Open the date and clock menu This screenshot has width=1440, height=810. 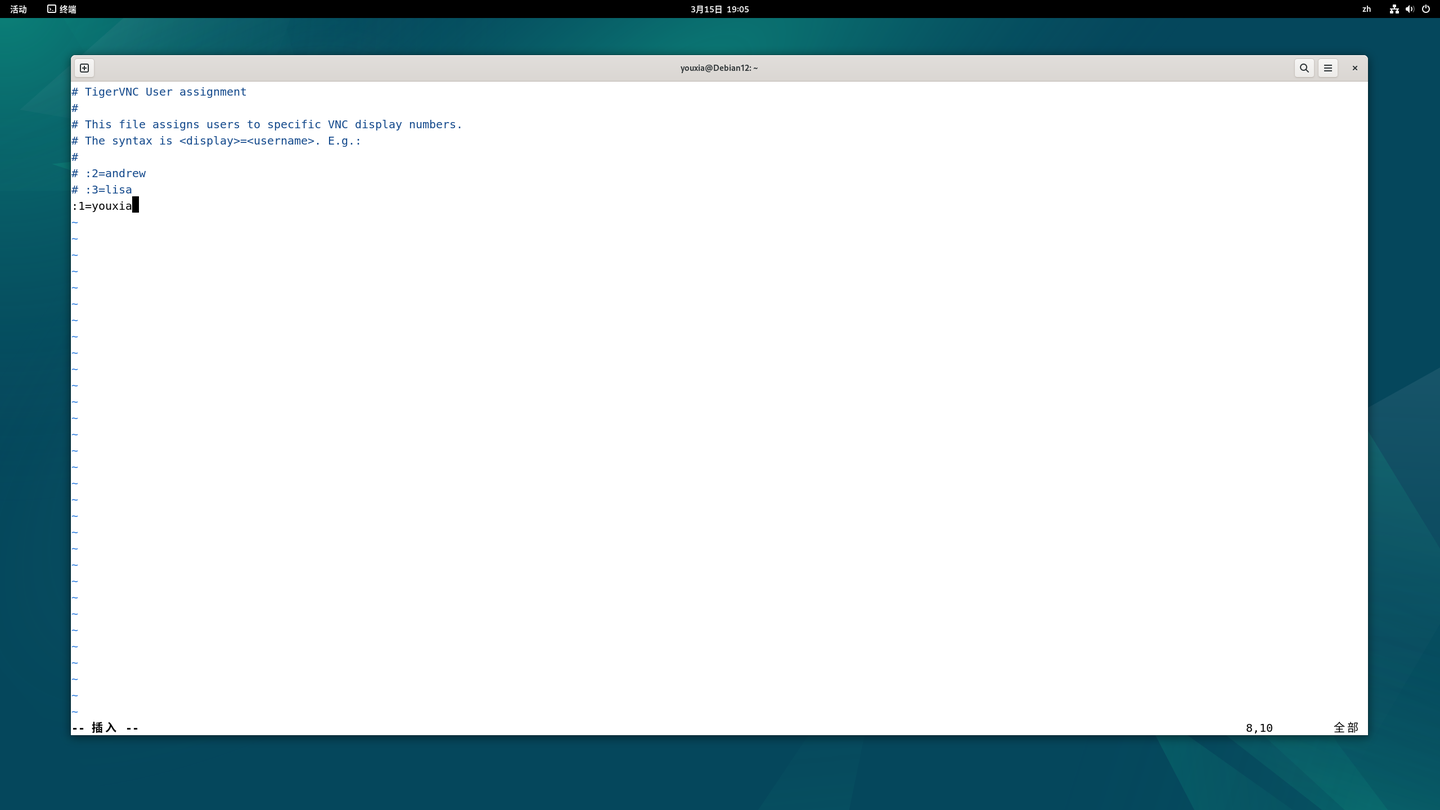[x=719, y=9]
